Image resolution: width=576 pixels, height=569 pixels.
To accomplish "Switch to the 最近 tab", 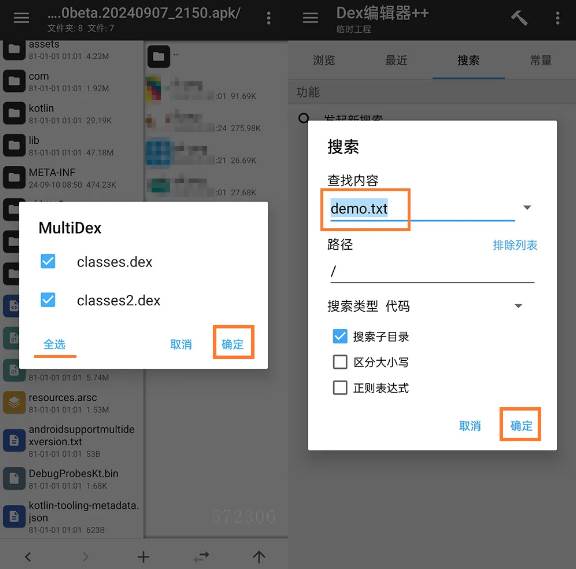I will (x=396, y=60).
